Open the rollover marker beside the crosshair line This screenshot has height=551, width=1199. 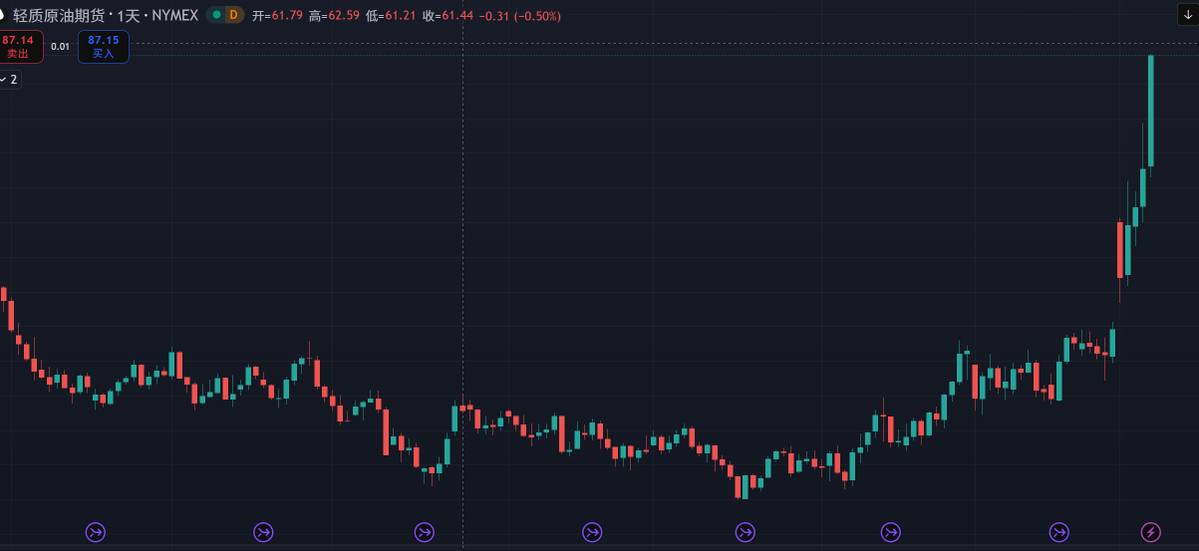pyautogui.click(x=425, y=532)
